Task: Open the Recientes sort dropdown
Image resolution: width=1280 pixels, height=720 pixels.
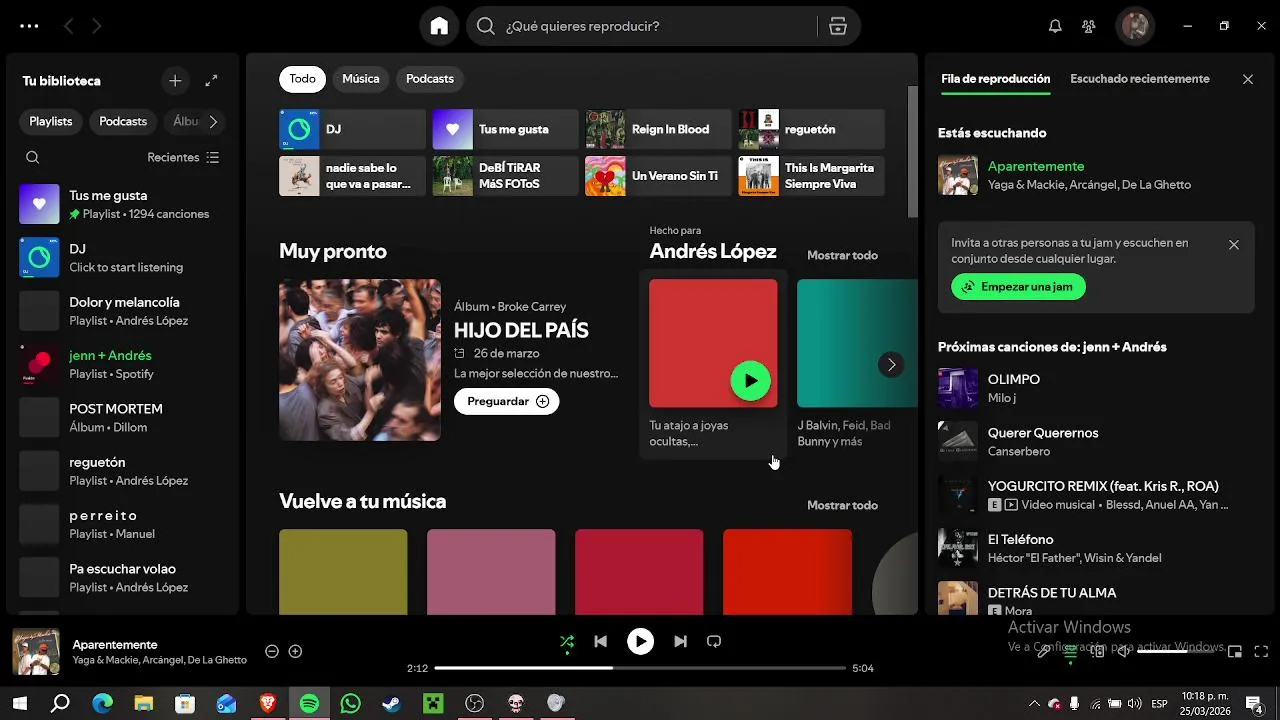Action: tap(183, 157)
